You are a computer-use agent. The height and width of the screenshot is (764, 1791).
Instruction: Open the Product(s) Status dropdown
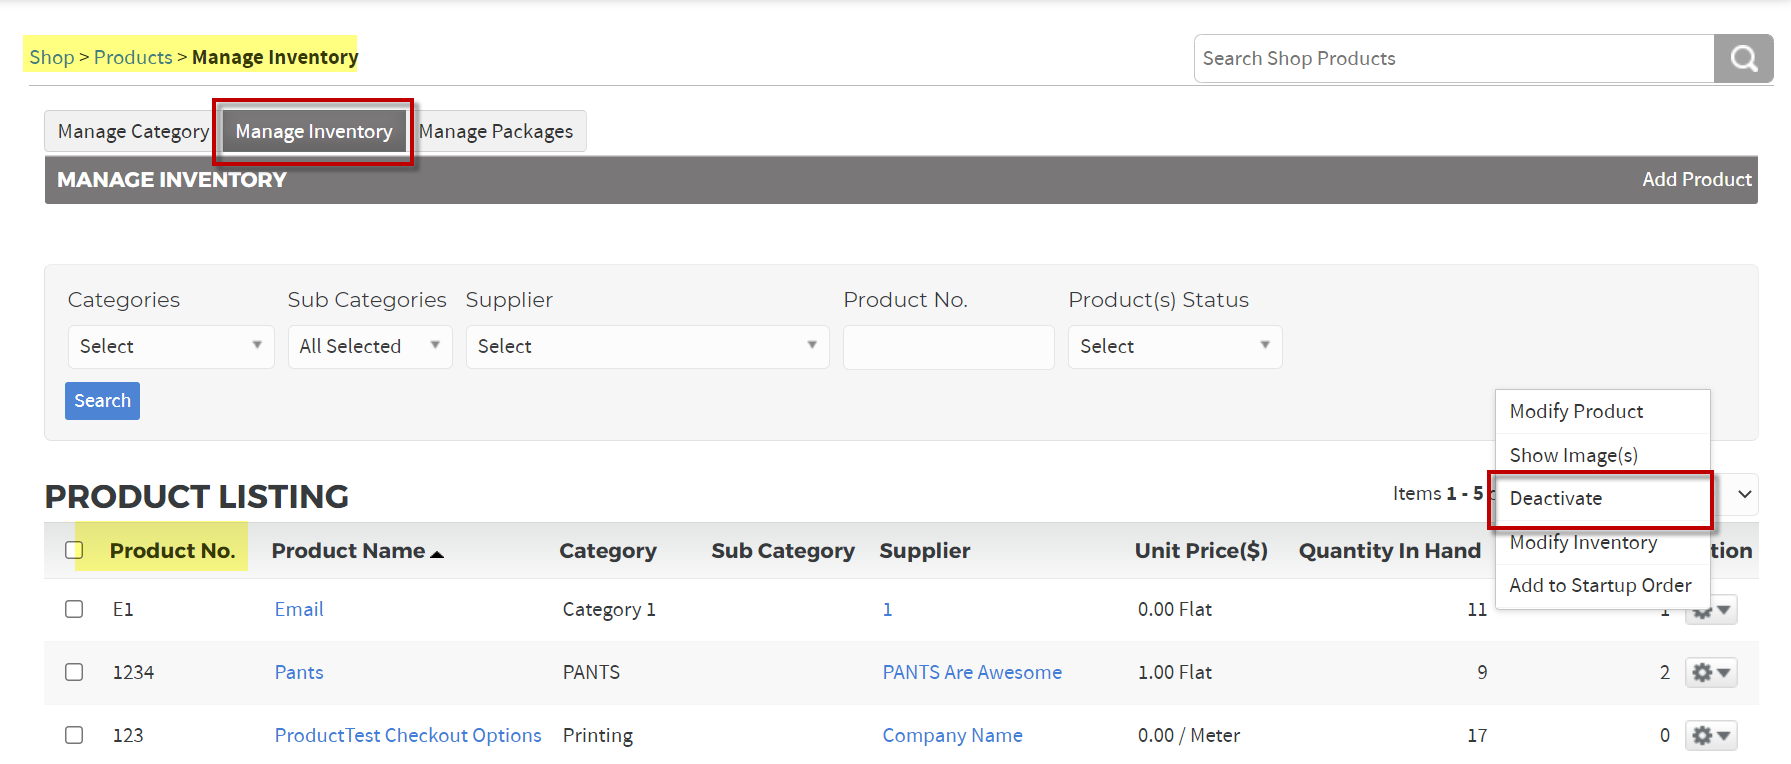point(1175,347)
